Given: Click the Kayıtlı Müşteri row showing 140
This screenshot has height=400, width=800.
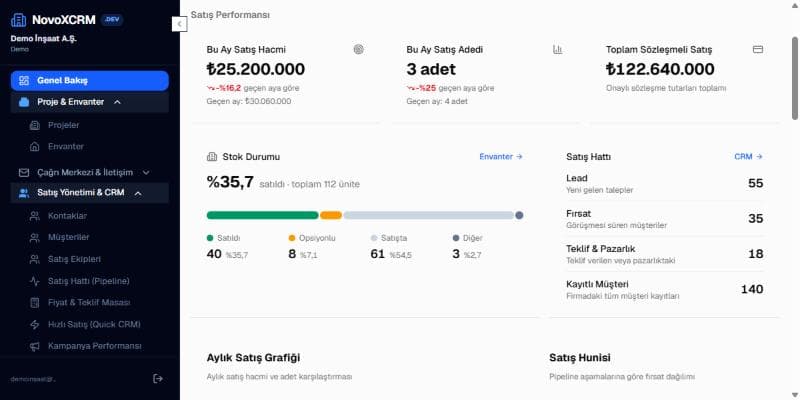Looking at the screenshot, I should [665, 289].
